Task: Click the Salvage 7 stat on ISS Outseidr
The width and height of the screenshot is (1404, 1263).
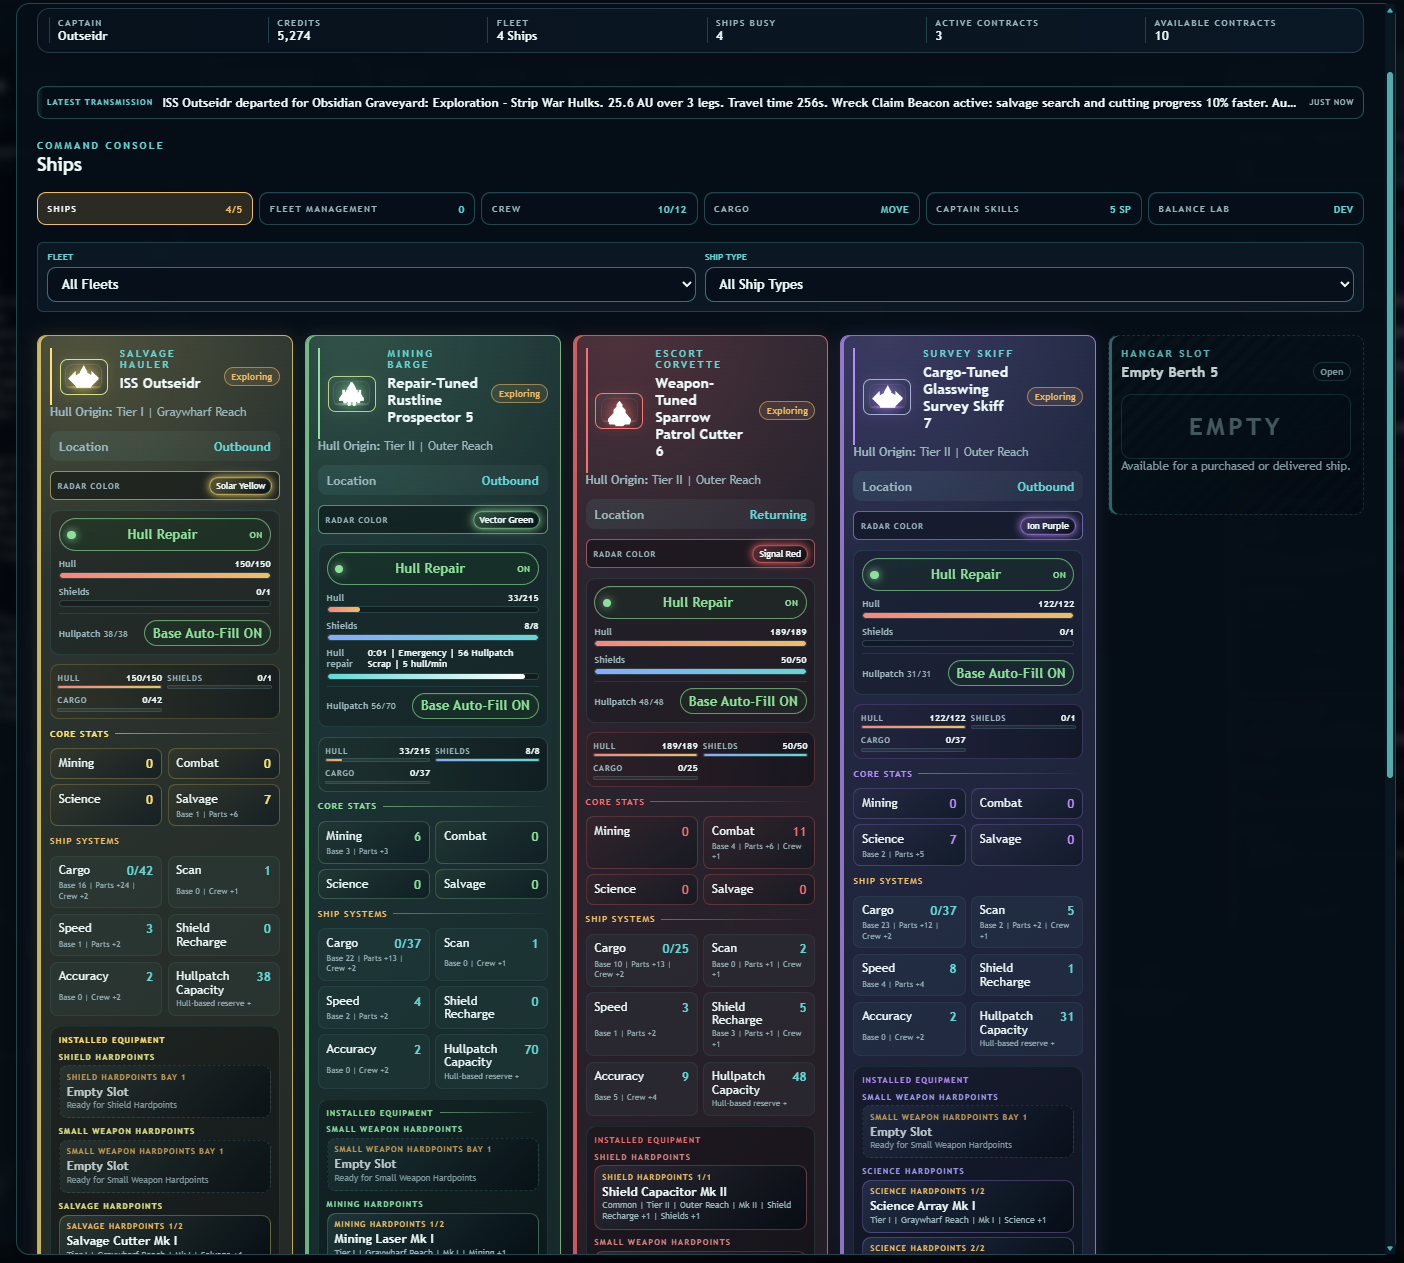Action: (x=224, y=805)
